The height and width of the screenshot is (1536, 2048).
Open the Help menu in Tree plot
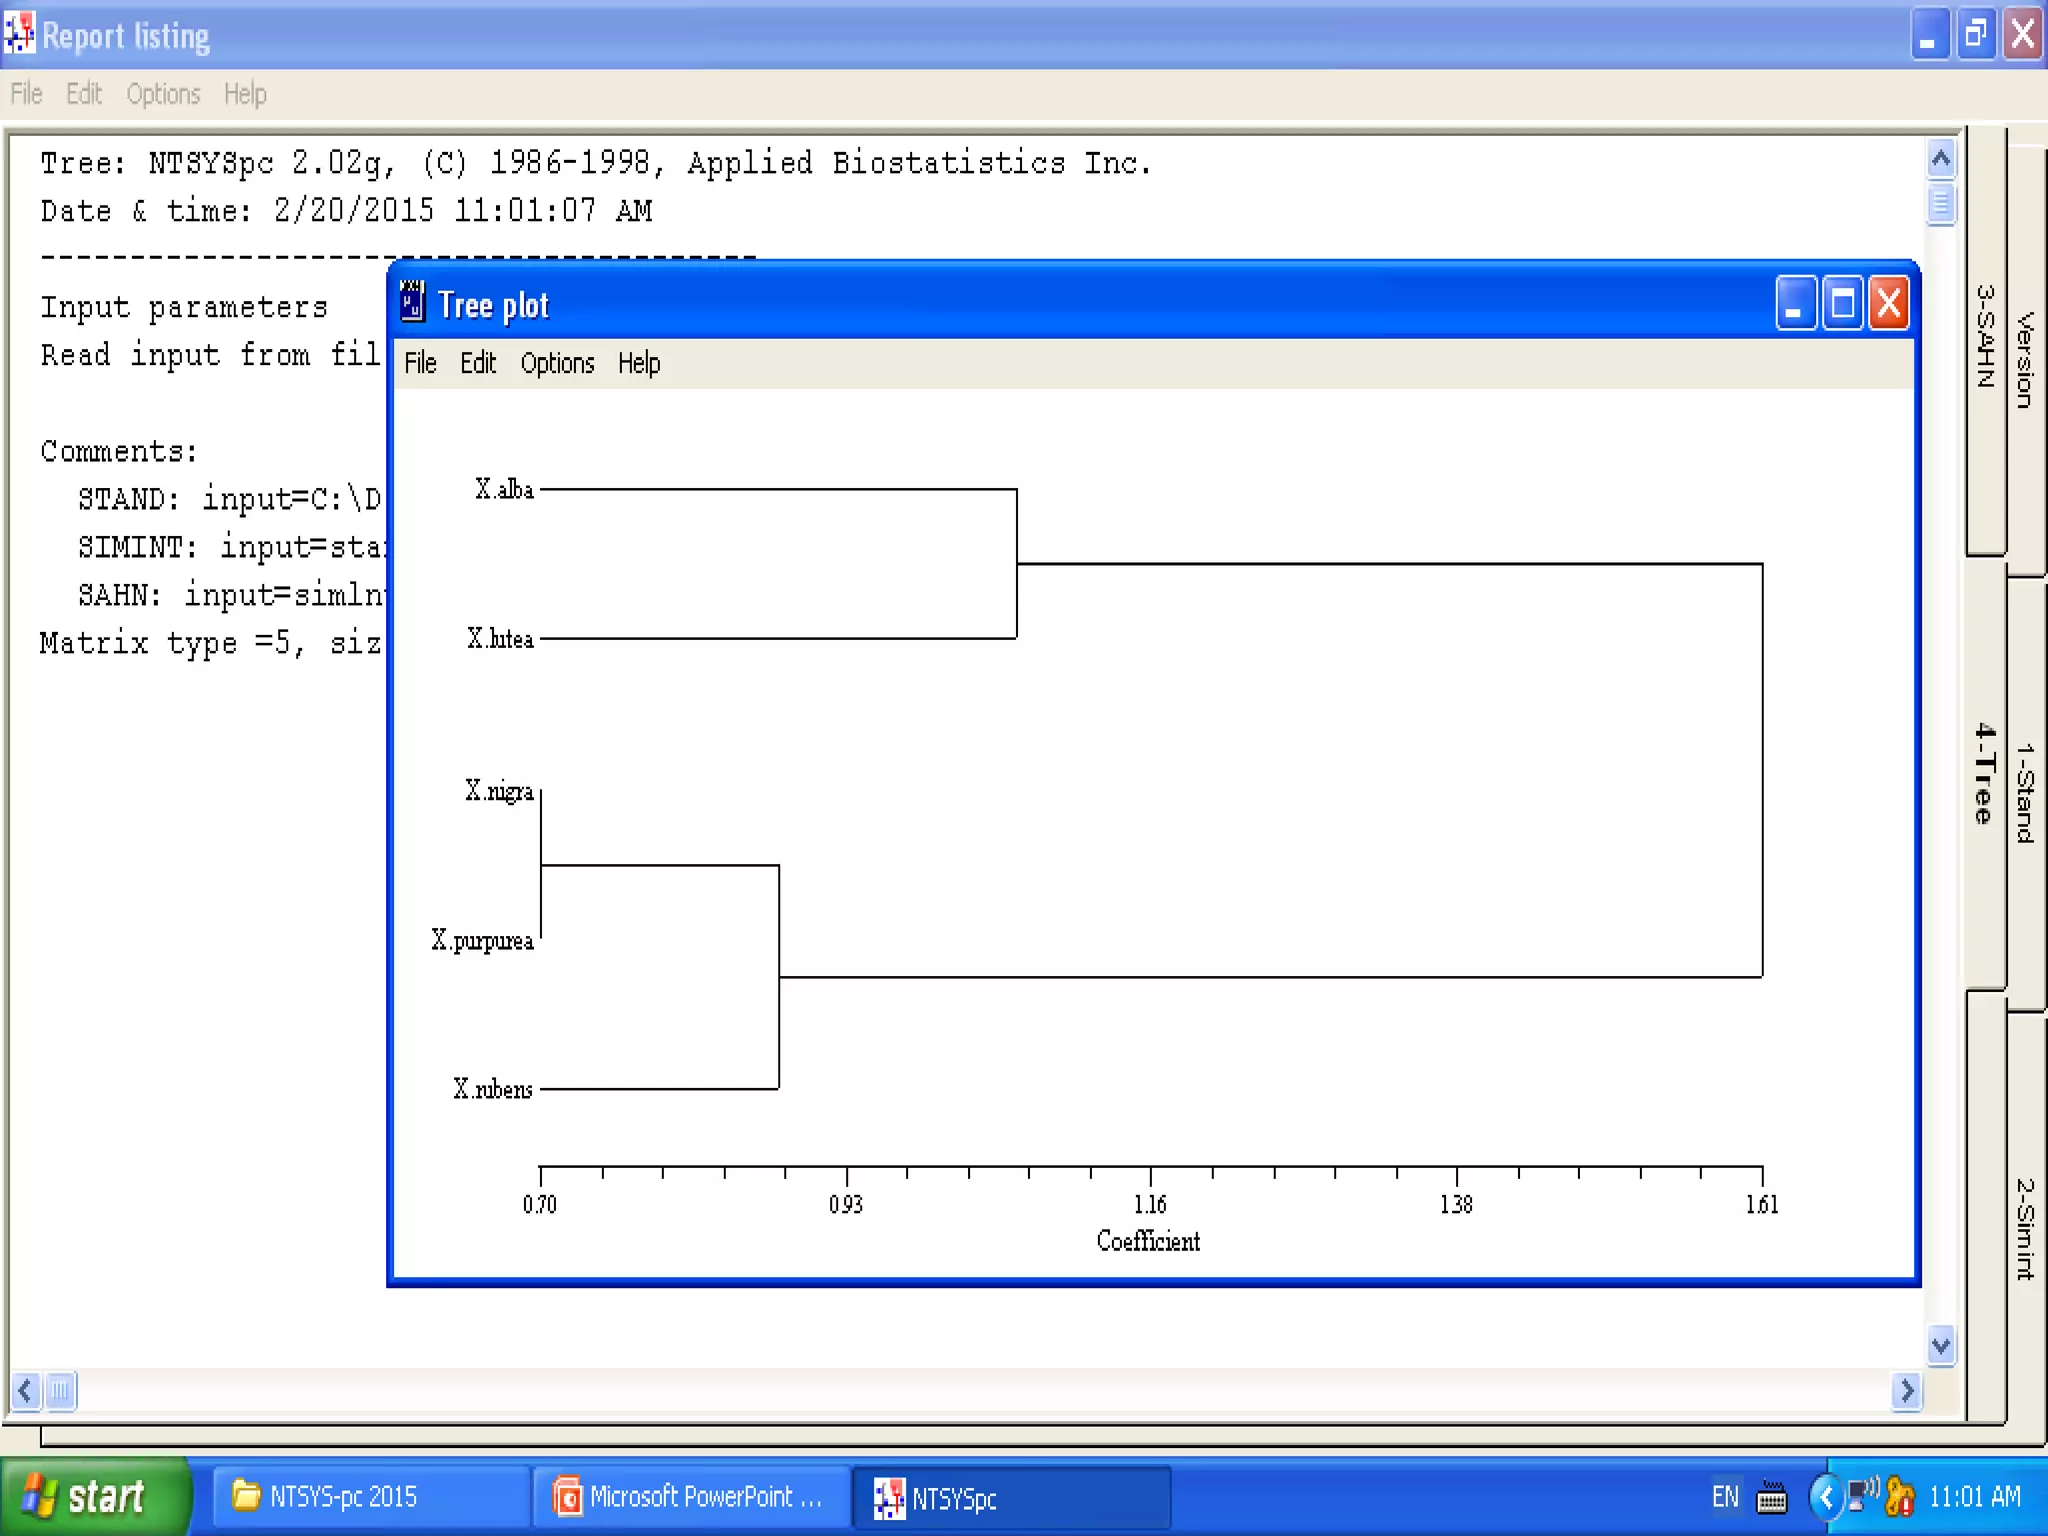(x=639, y=363)
